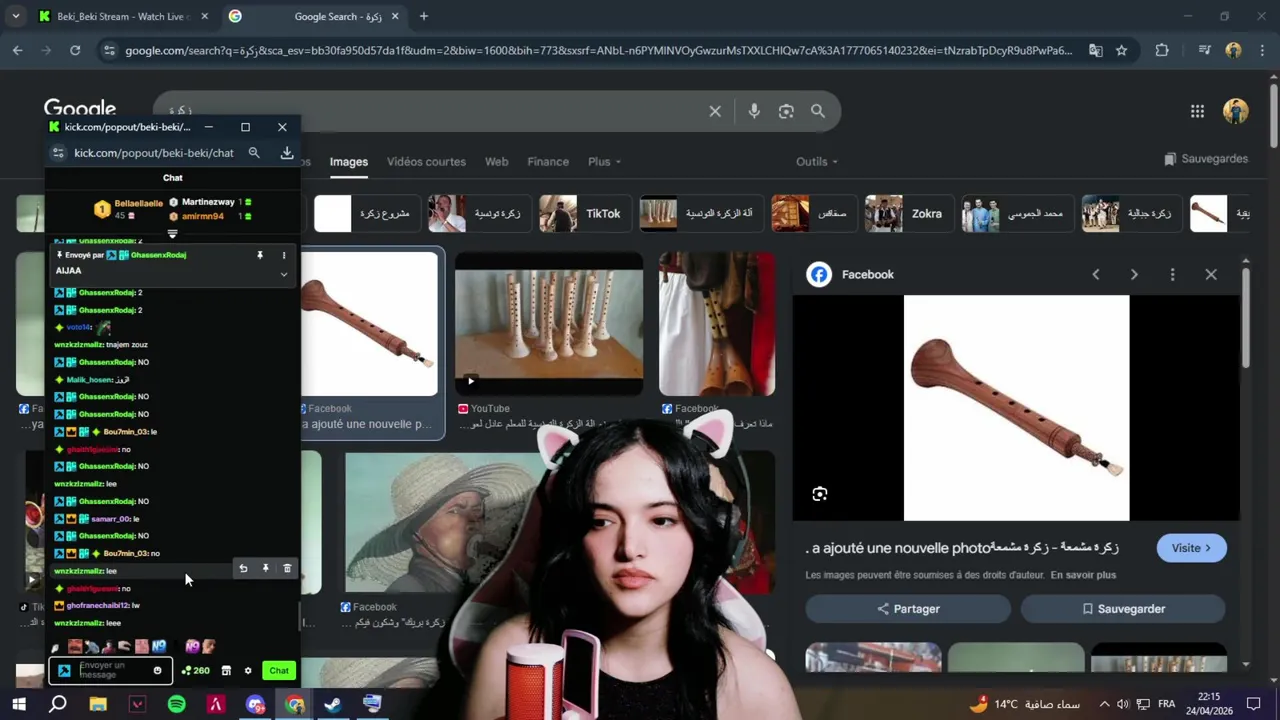This screenshot has height=720, width=1280.
Task: Click username GhassenxRodaj in pinned message
Action: point(158,255)
